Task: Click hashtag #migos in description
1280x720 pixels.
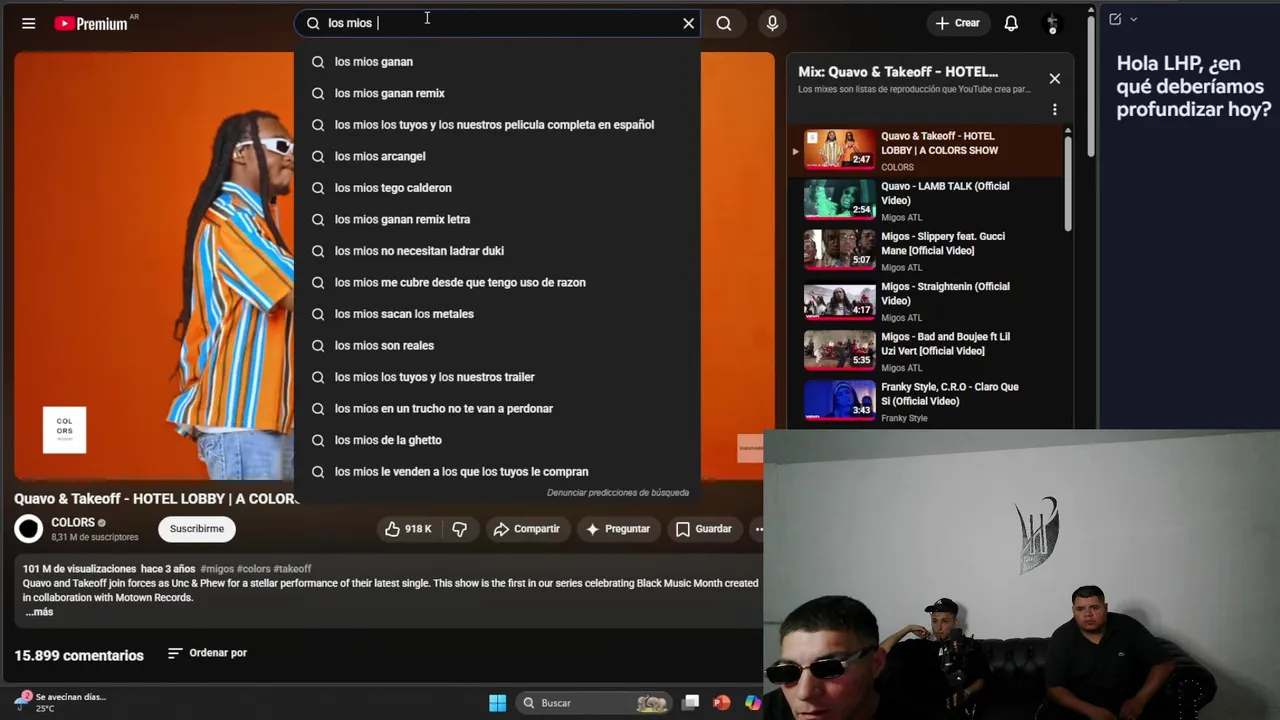Action: point(217,569)
